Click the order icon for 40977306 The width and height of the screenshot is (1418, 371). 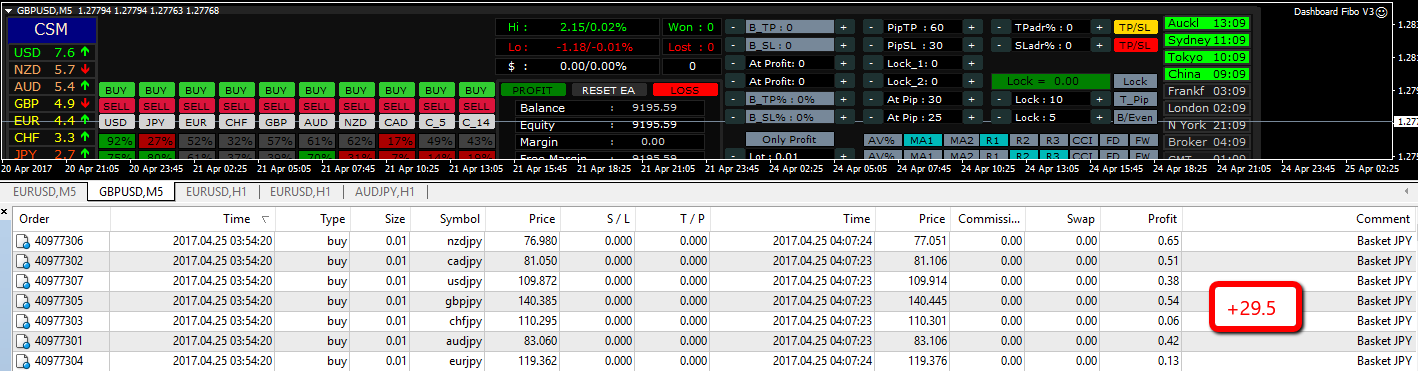pos(23,241)
